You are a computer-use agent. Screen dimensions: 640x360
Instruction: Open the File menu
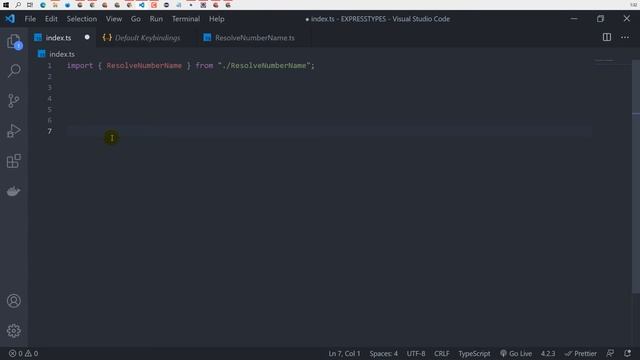coord(30,19)
